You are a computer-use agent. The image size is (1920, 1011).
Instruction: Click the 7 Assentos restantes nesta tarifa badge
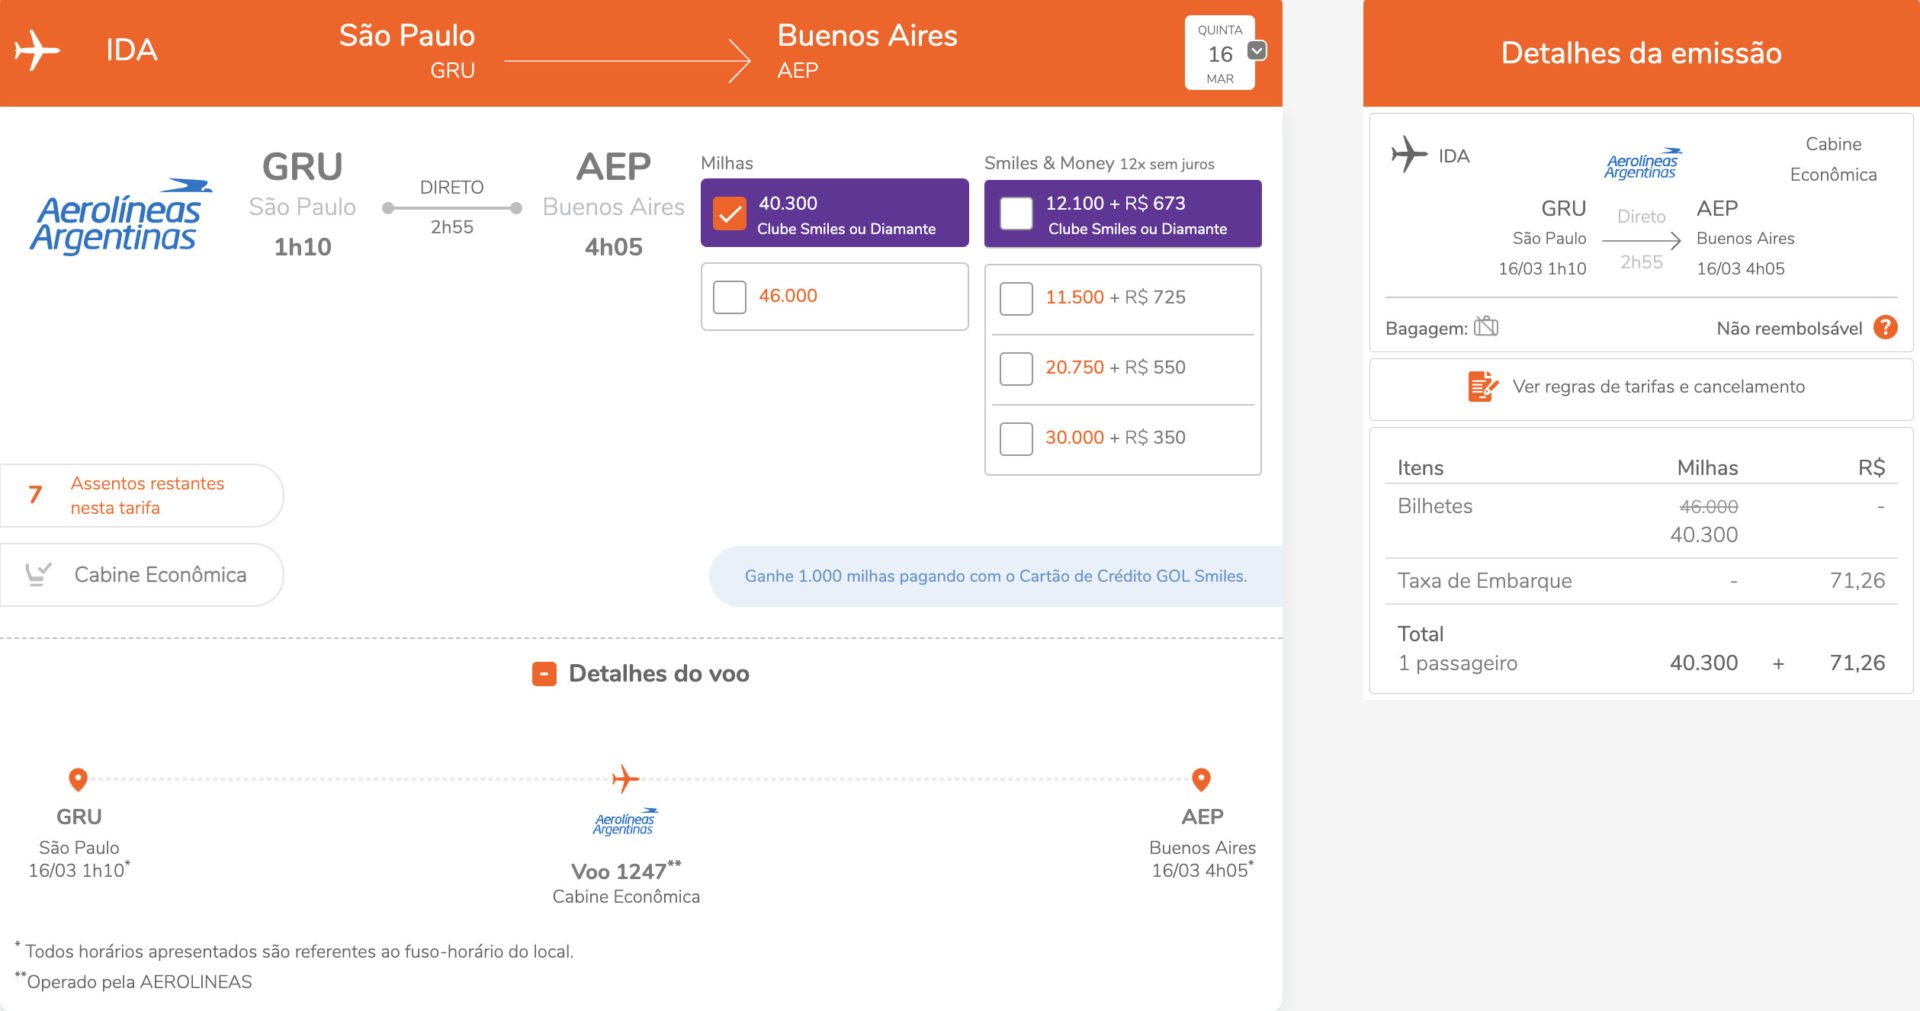click(x=142, y=495)
